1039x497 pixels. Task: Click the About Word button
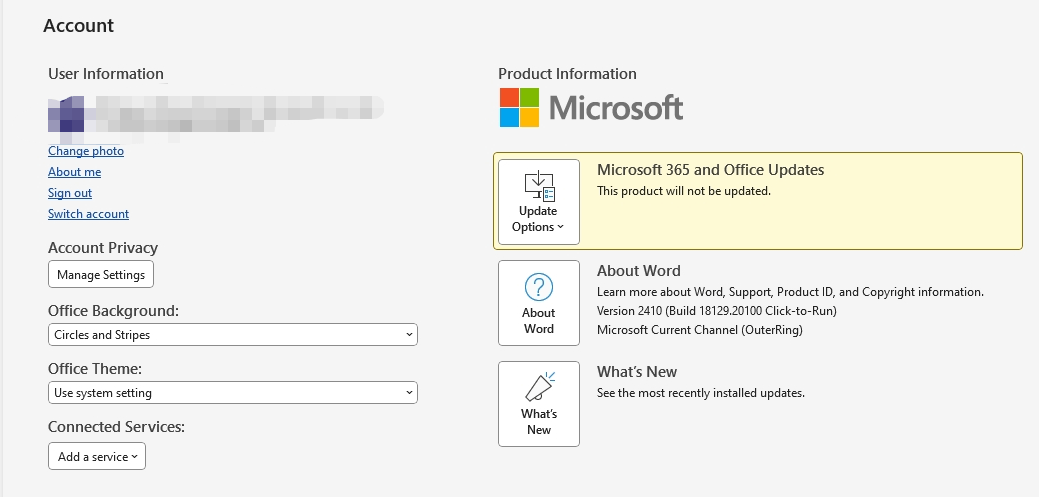coord(539,303)
